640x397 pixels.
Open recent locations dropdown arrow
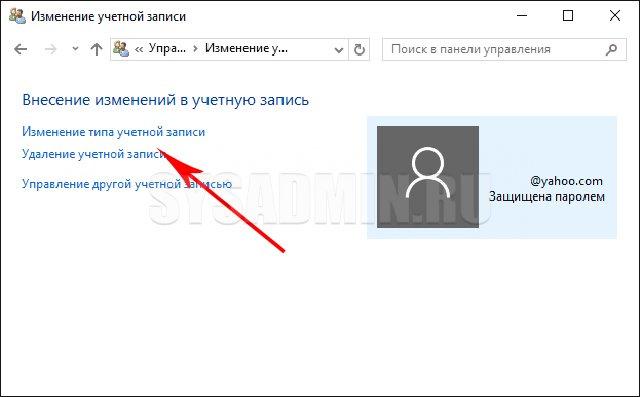(75, 49)
